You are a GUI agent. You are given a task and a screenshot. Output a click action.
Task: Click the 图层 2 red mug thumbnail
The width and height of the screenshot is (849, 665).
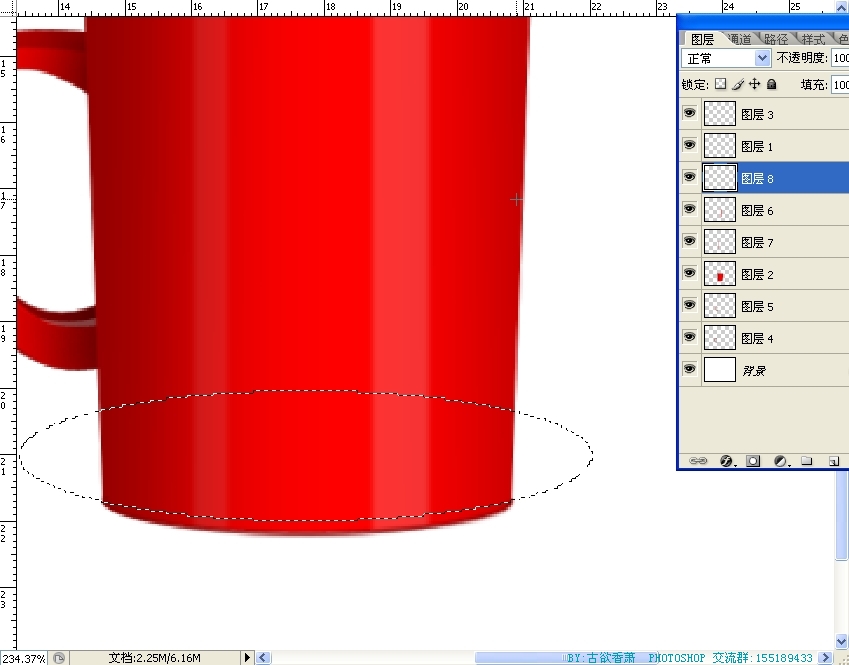(720, 274)
